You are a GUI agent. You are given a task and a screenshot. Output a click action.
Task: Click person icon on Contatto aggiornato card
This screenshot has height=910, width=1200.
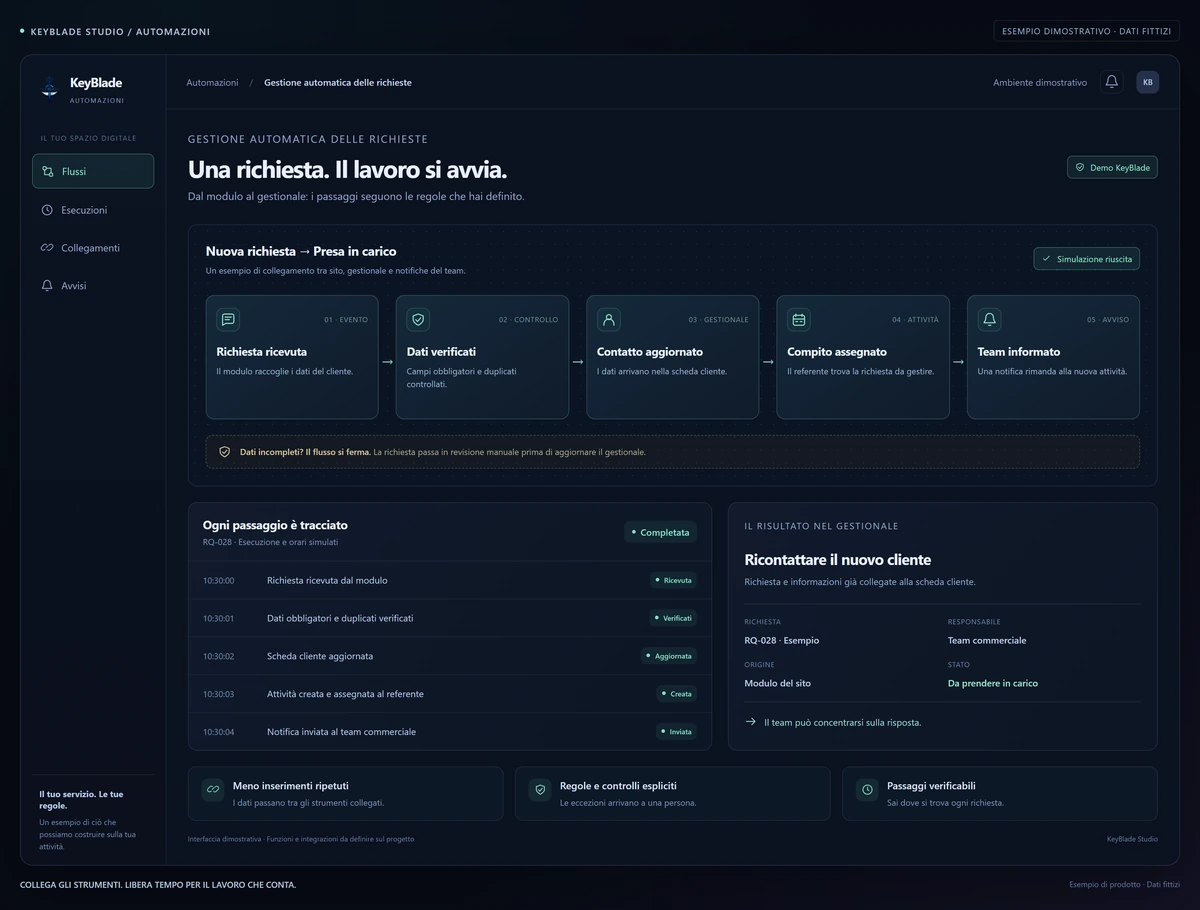point(608,319)
